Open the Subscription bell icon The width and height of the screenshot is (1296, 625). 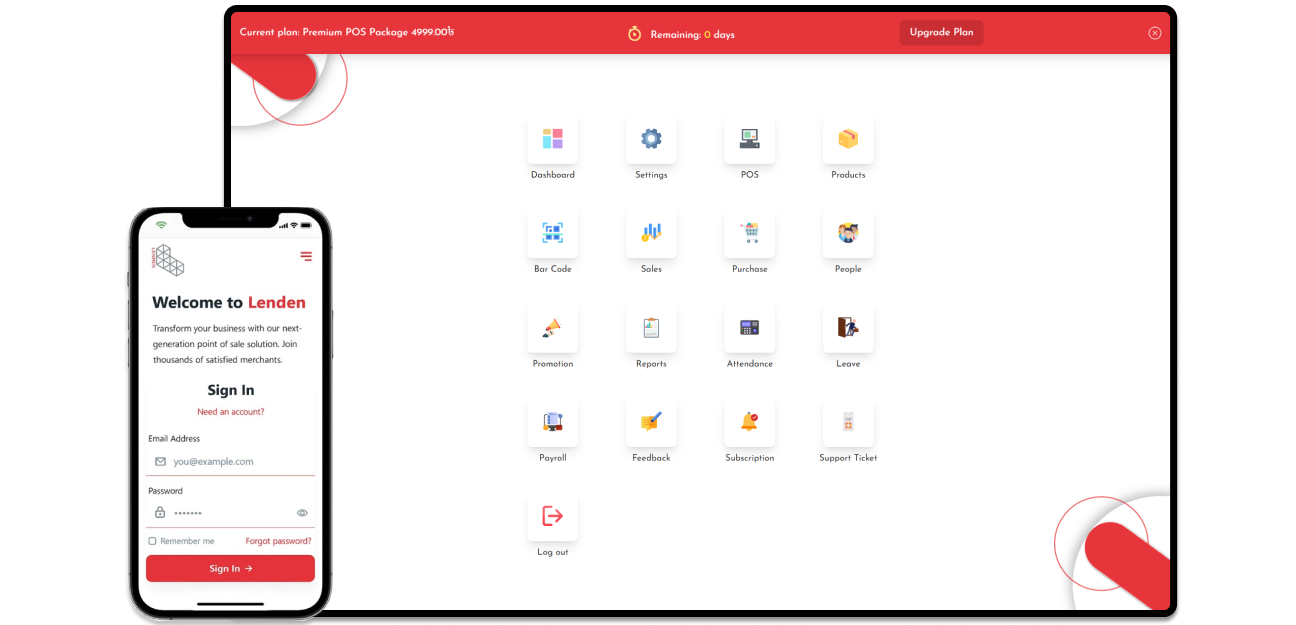point(749,422)
